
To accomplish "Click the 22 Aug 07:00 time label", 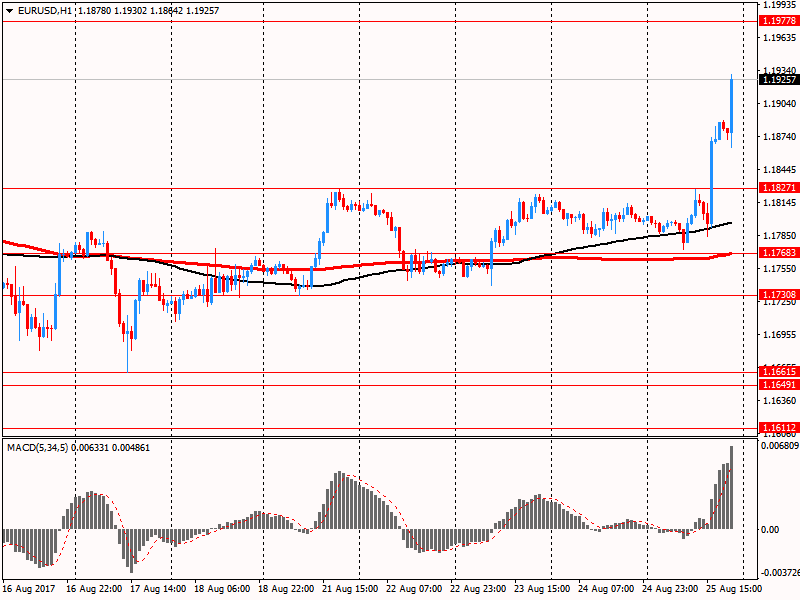I will [x=414, y=589].
